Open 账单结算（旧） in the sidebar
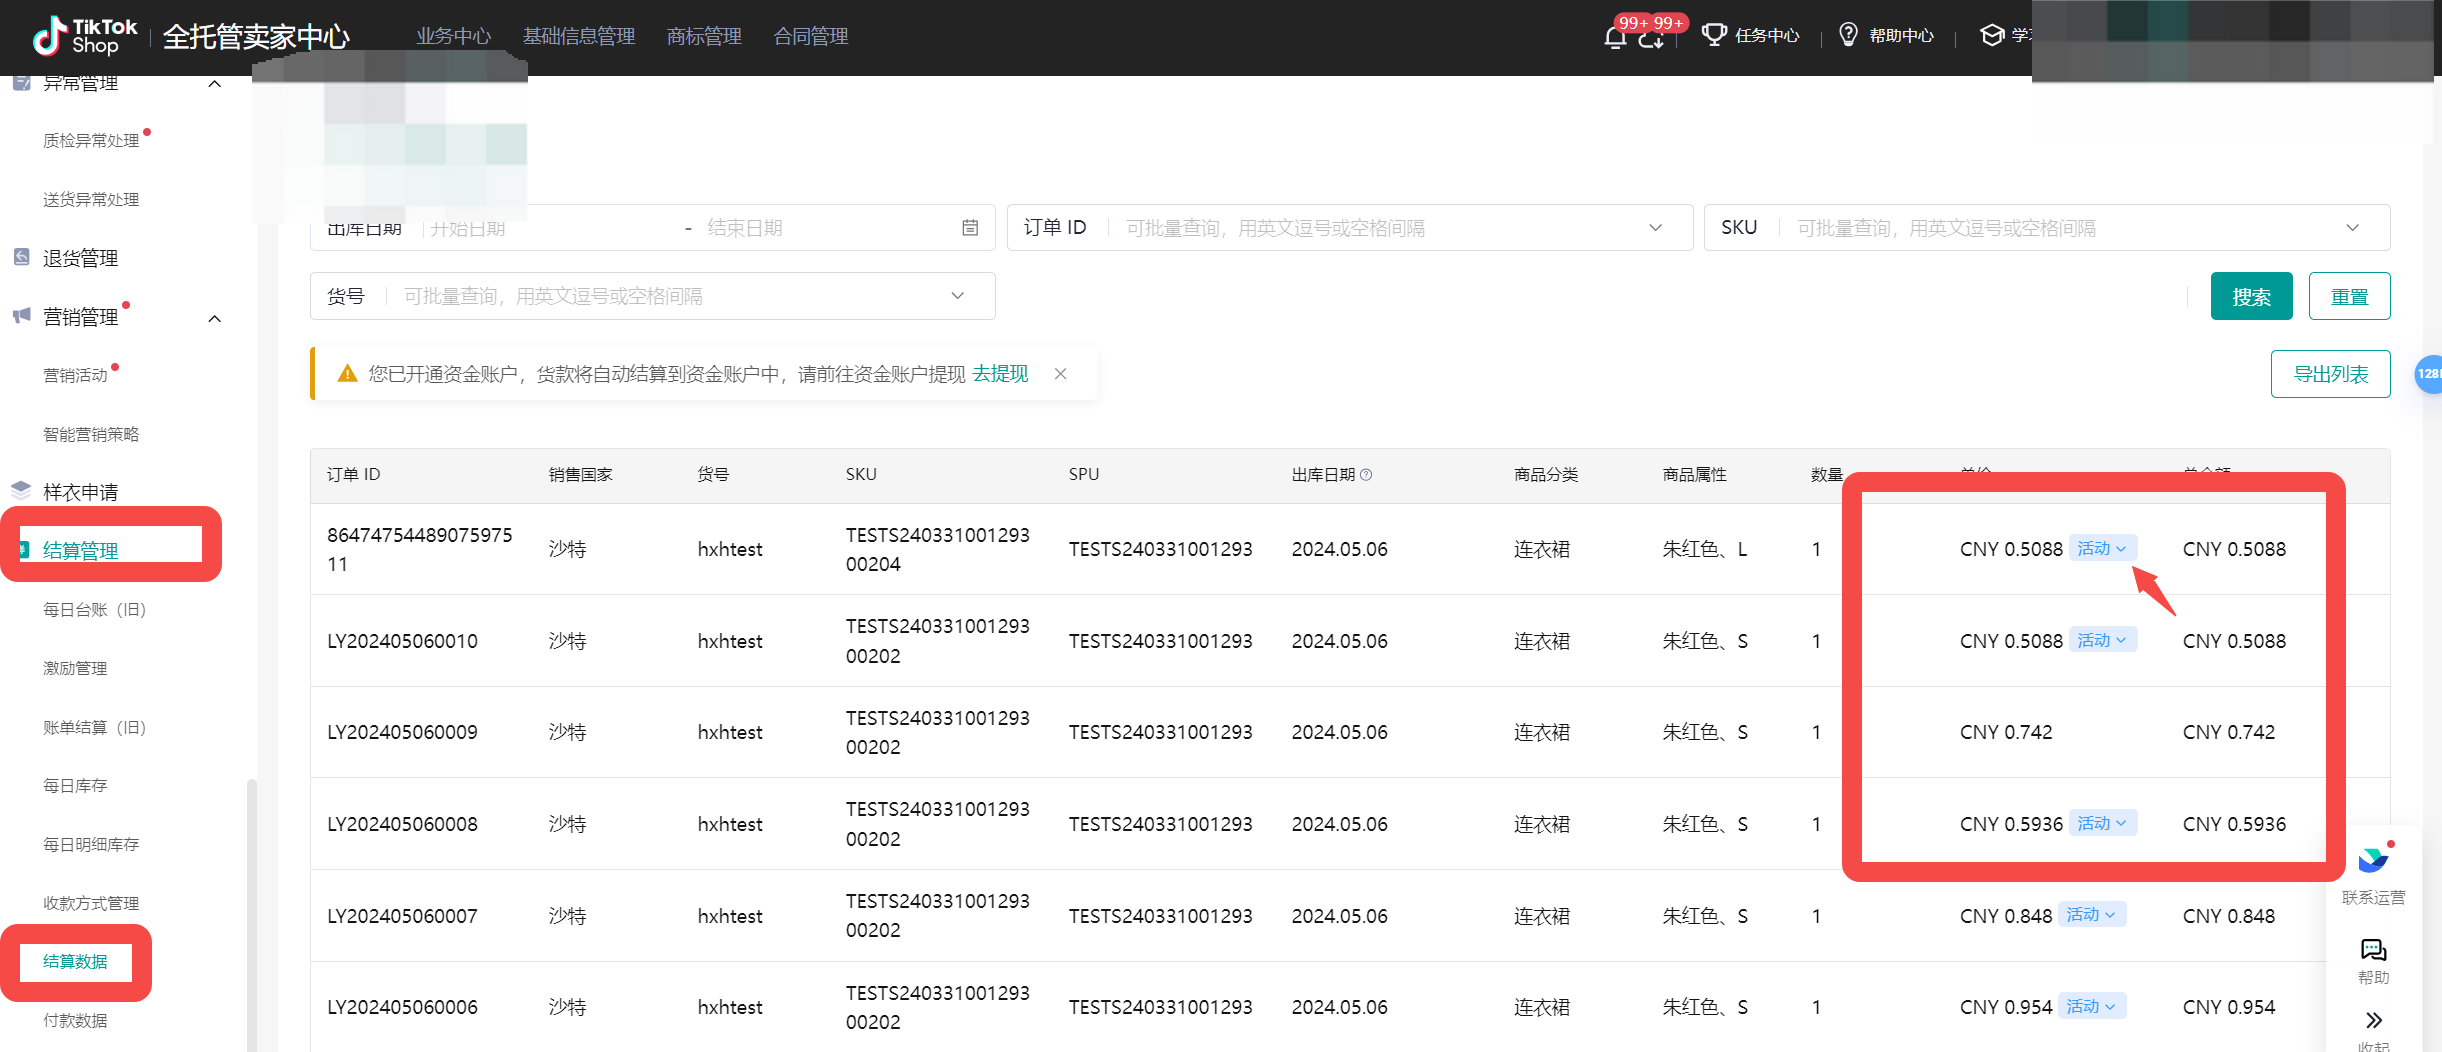 coord(95,727)
